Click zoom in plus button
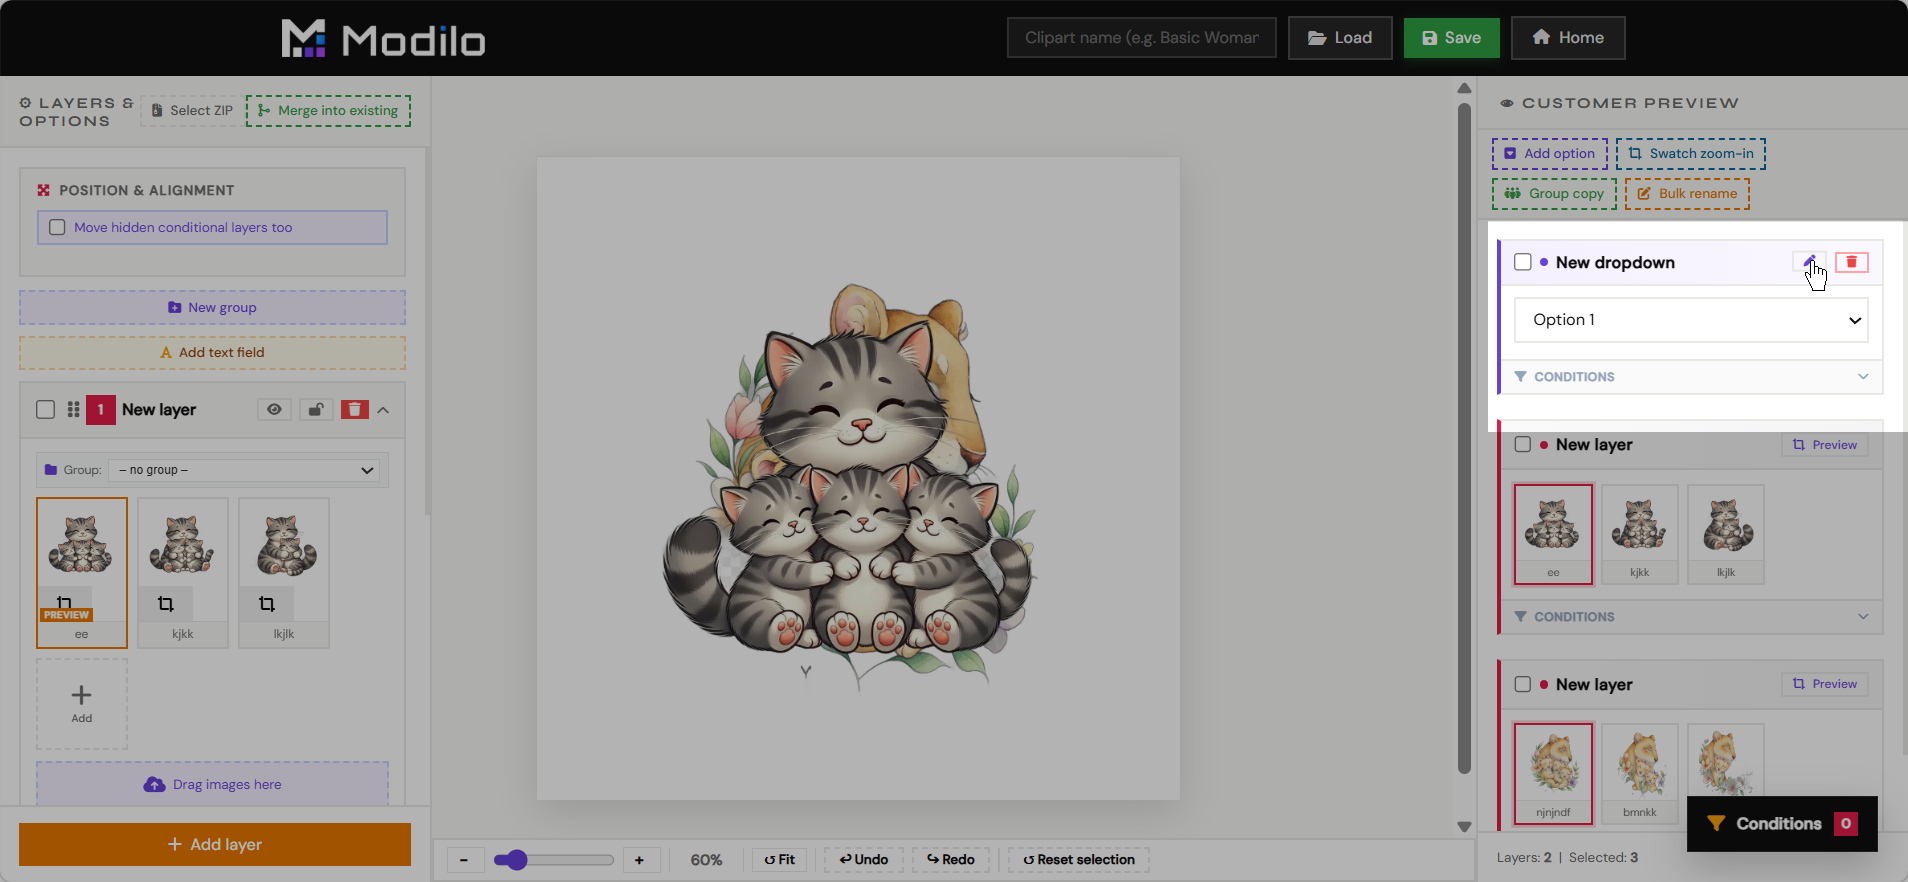Image resolution: width=1908 pixels, height=882 pixels. tap(640, 860)
